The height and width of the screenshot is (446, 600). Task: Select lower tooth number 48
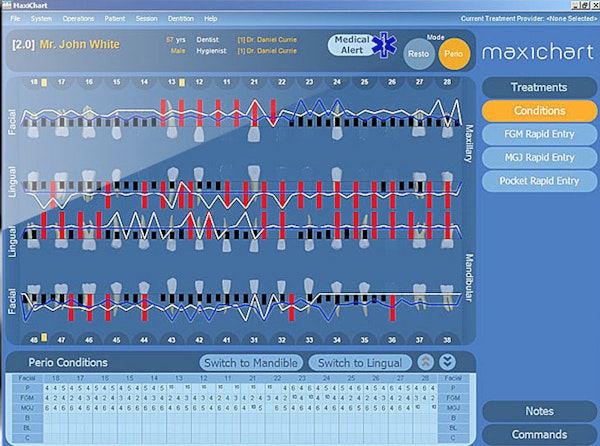tap(34, 340)
